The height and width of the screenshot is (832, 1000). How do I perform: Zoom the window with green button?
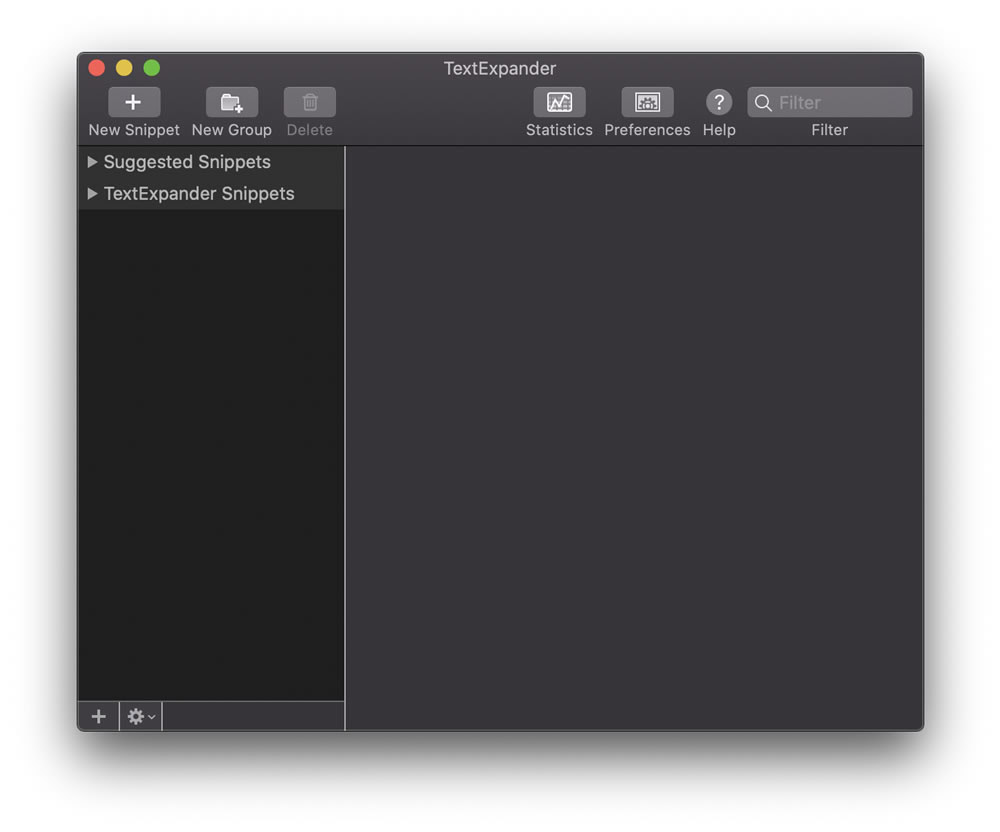coord(152,68)
